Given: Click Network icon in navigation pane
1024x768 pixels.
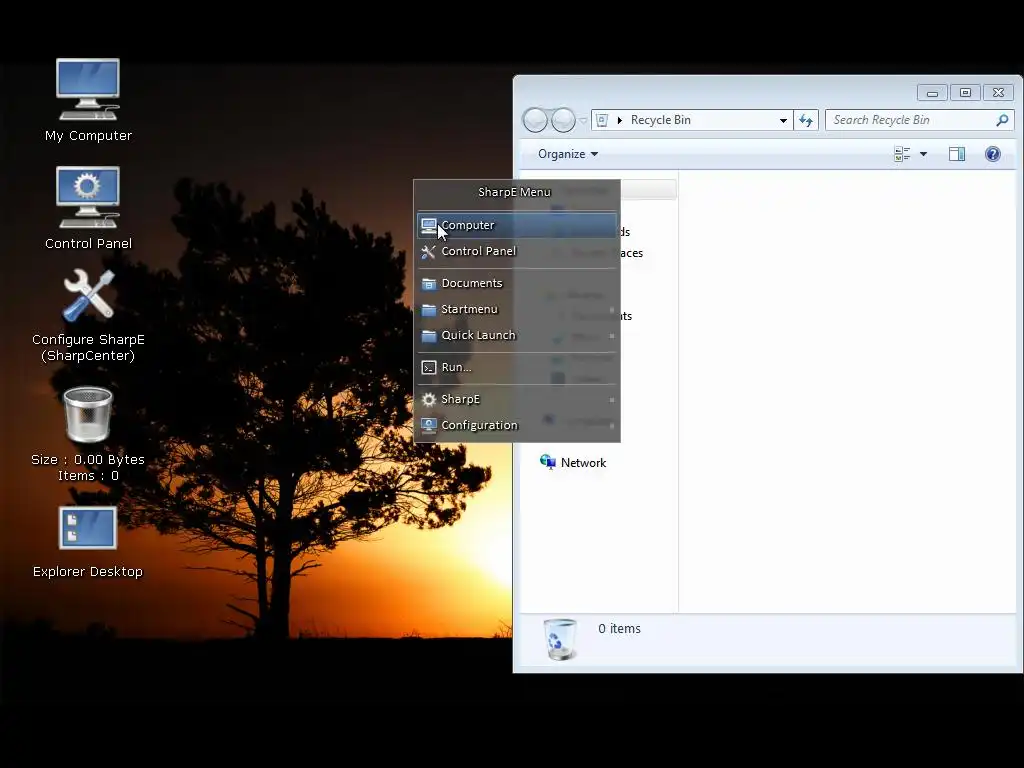Looking at the screenshot, I should coord(547,462).
